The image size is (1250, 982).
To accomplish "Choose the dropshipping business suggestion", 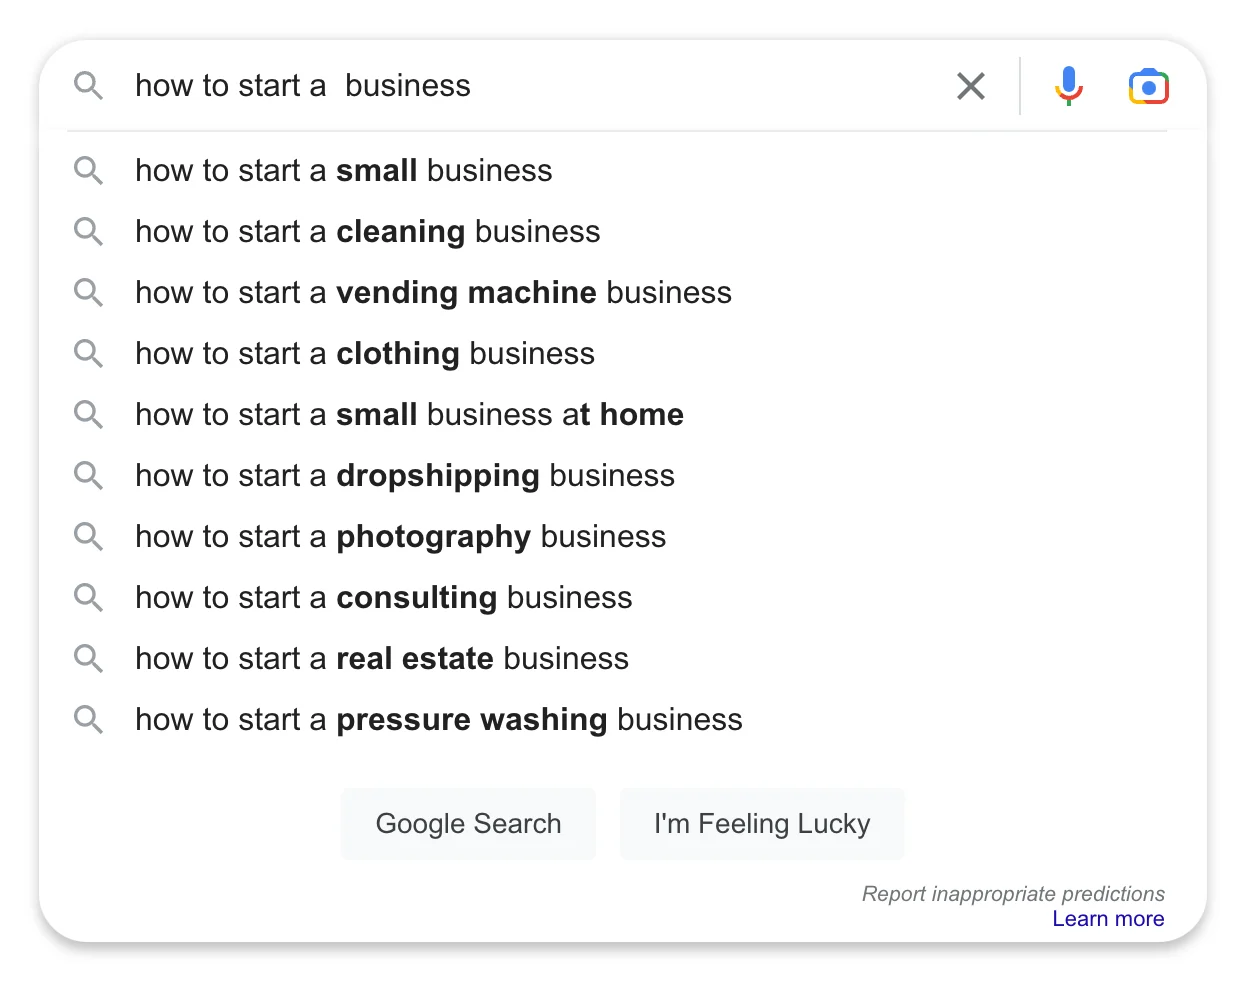I will [x=405, y=476].
